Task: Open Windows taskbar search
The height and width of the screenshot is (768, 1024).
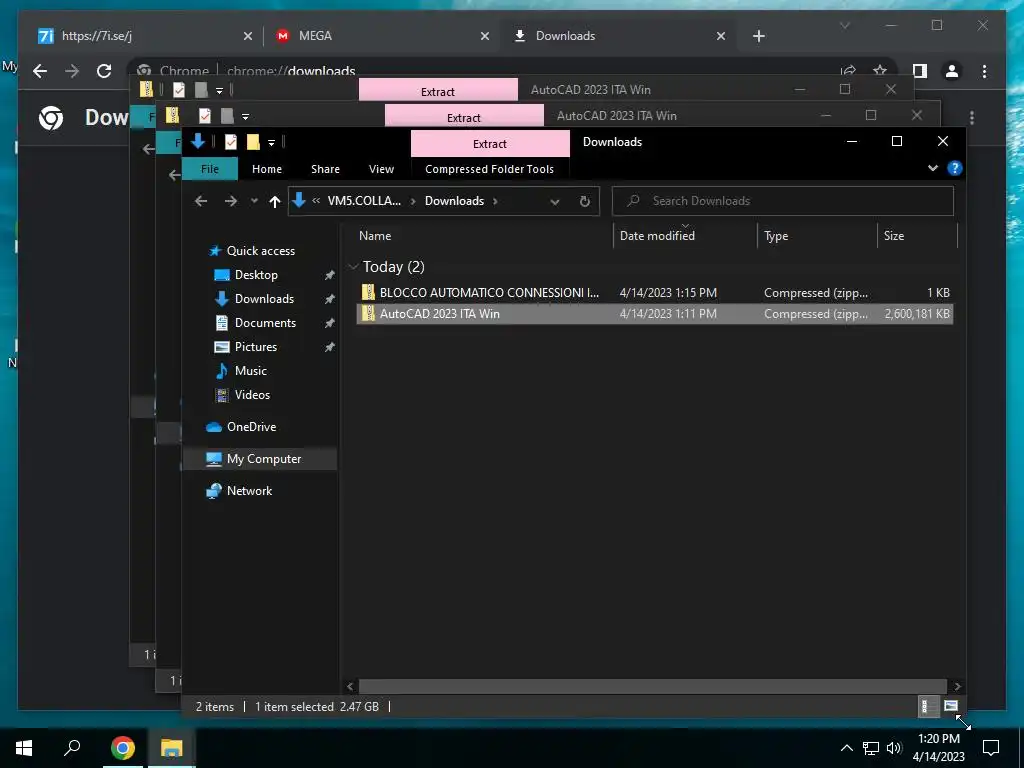Action: pyautogui.click(x=72, y=748)
